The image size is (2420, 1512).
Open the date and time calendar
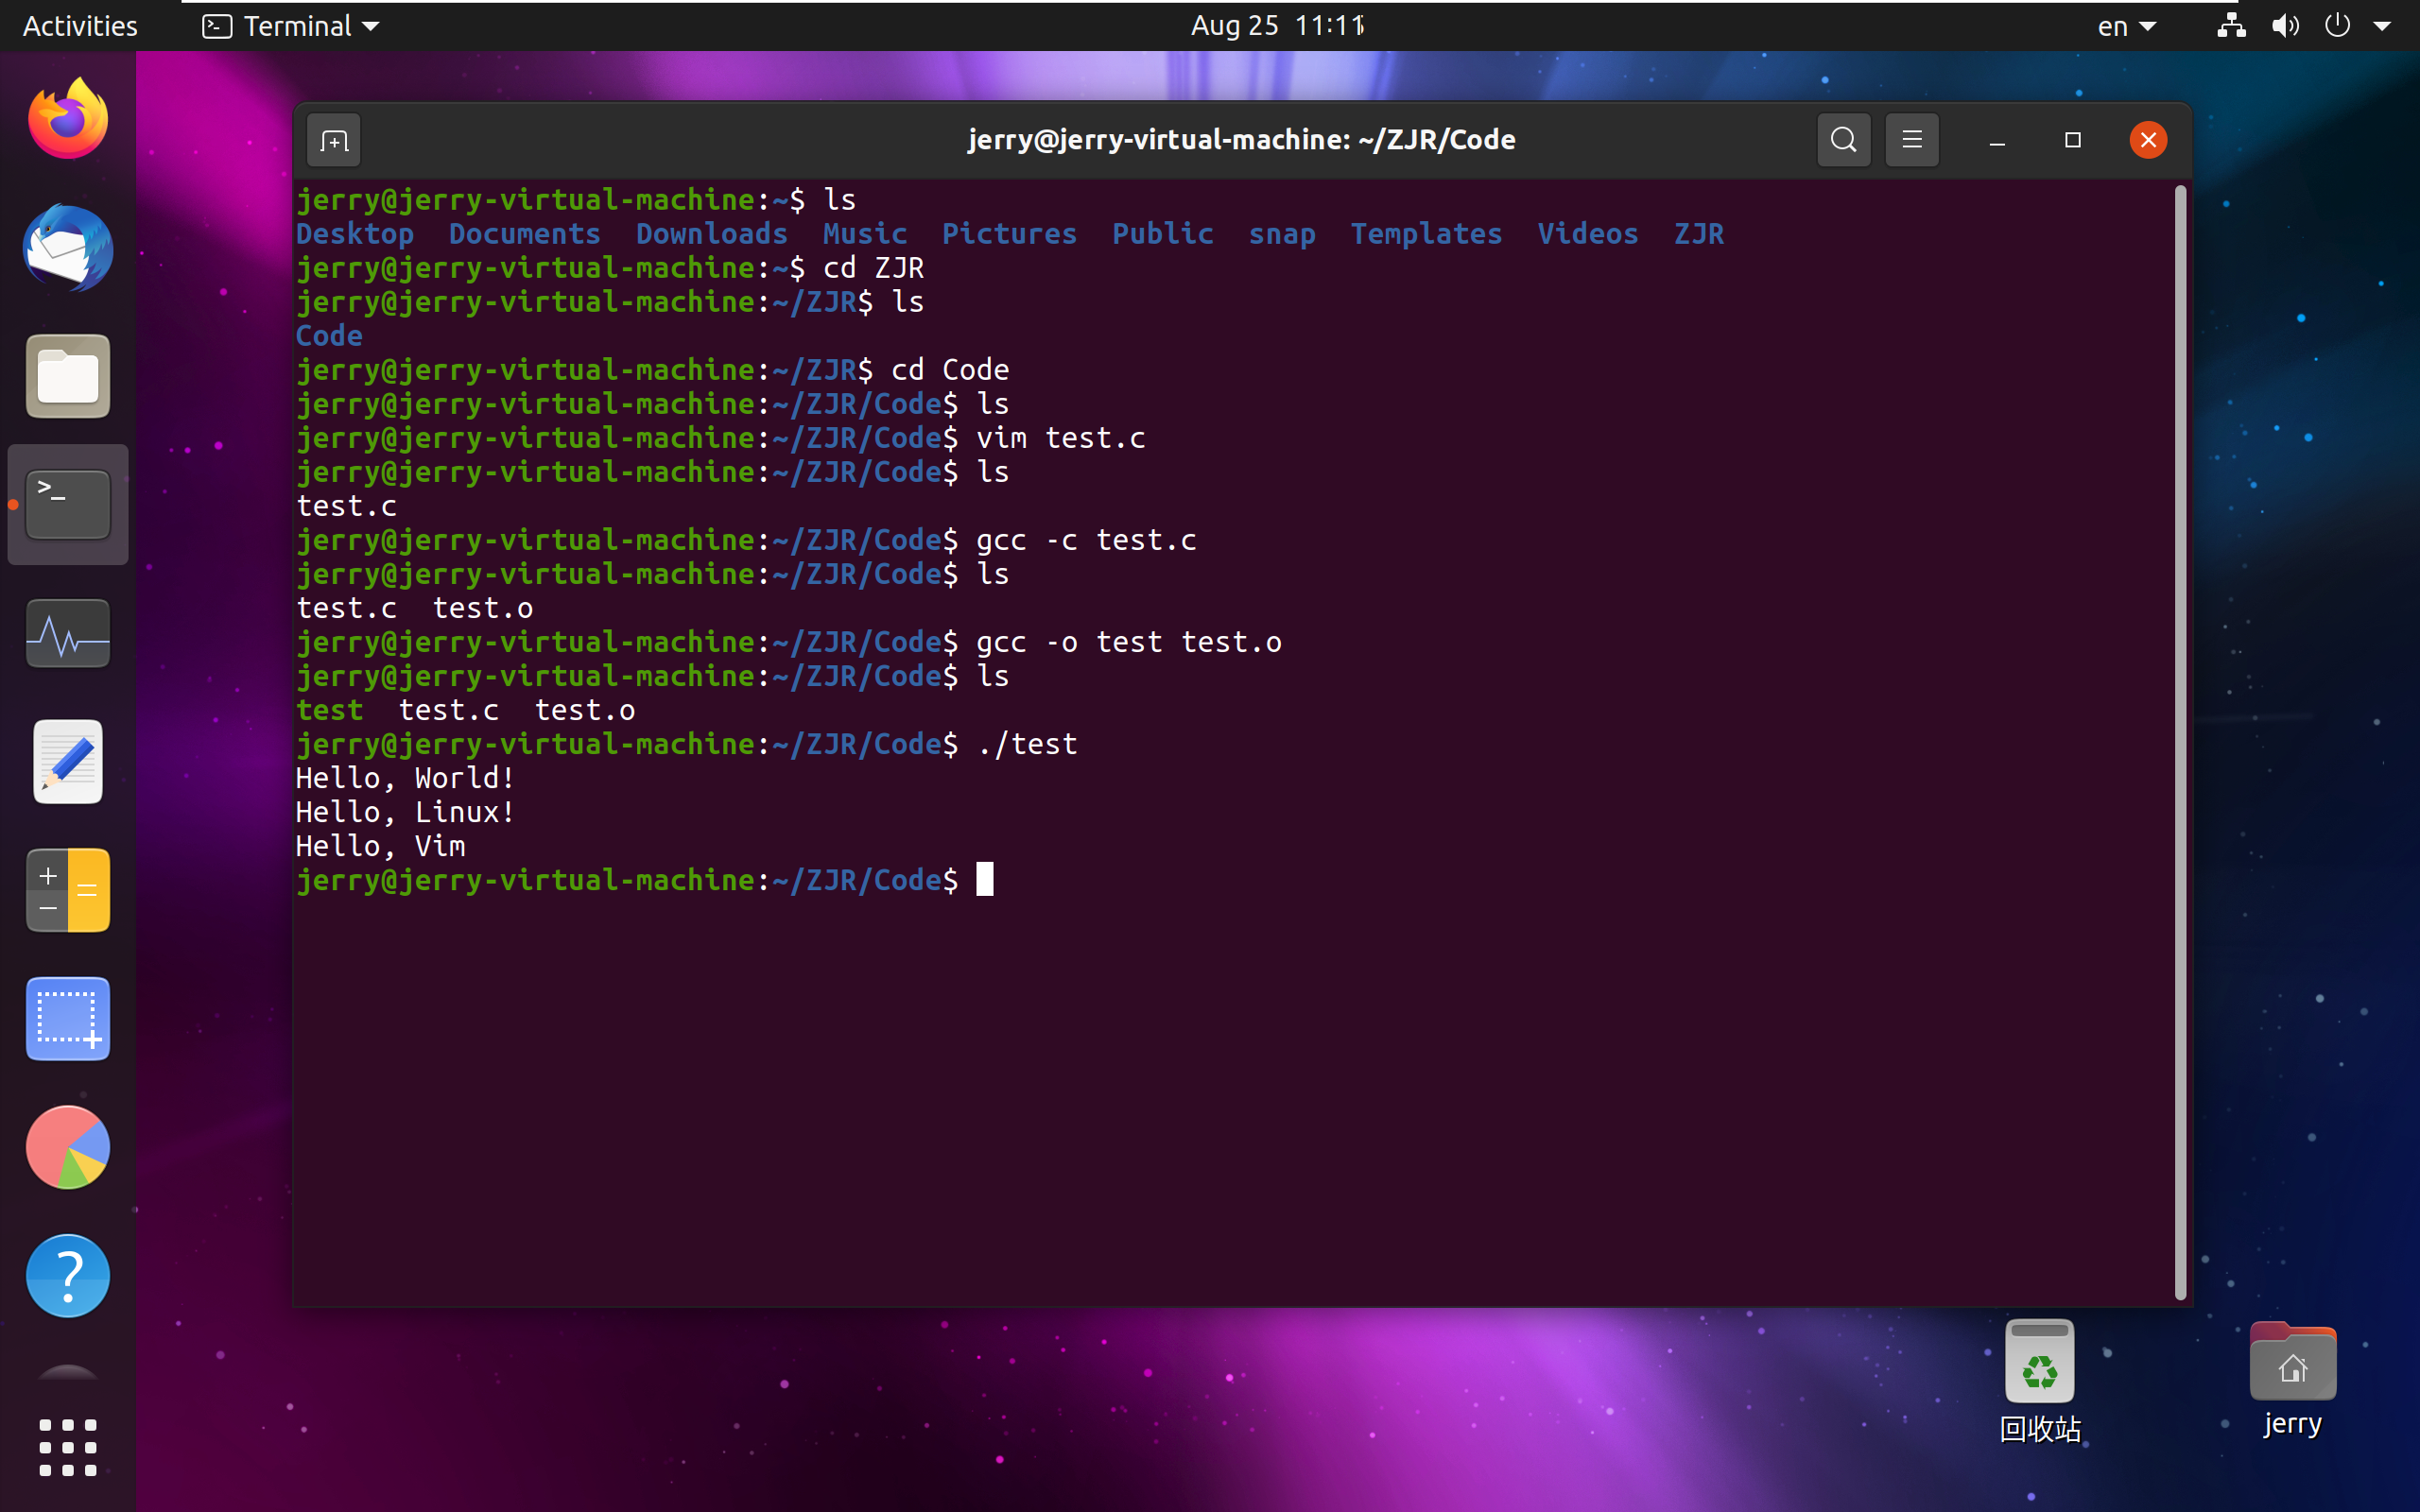click(1277, 26)
